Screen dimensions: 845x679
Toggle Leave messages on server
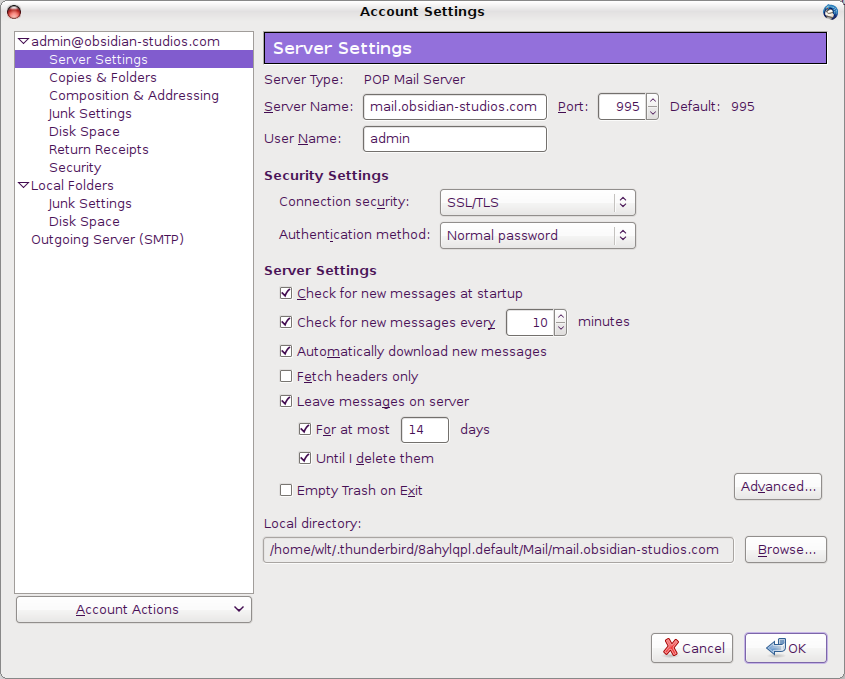tap(286, 401)
